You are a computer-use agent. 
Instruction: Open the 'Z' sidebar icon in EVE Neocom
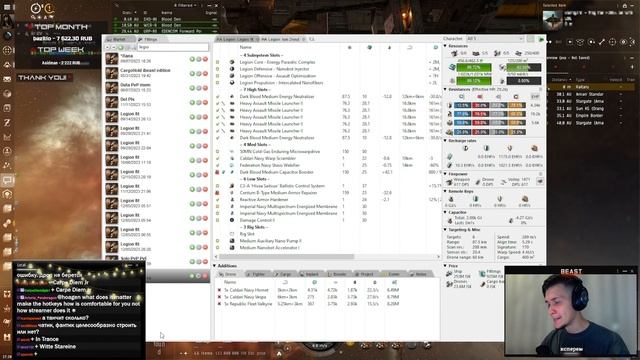tap(7, 122)
